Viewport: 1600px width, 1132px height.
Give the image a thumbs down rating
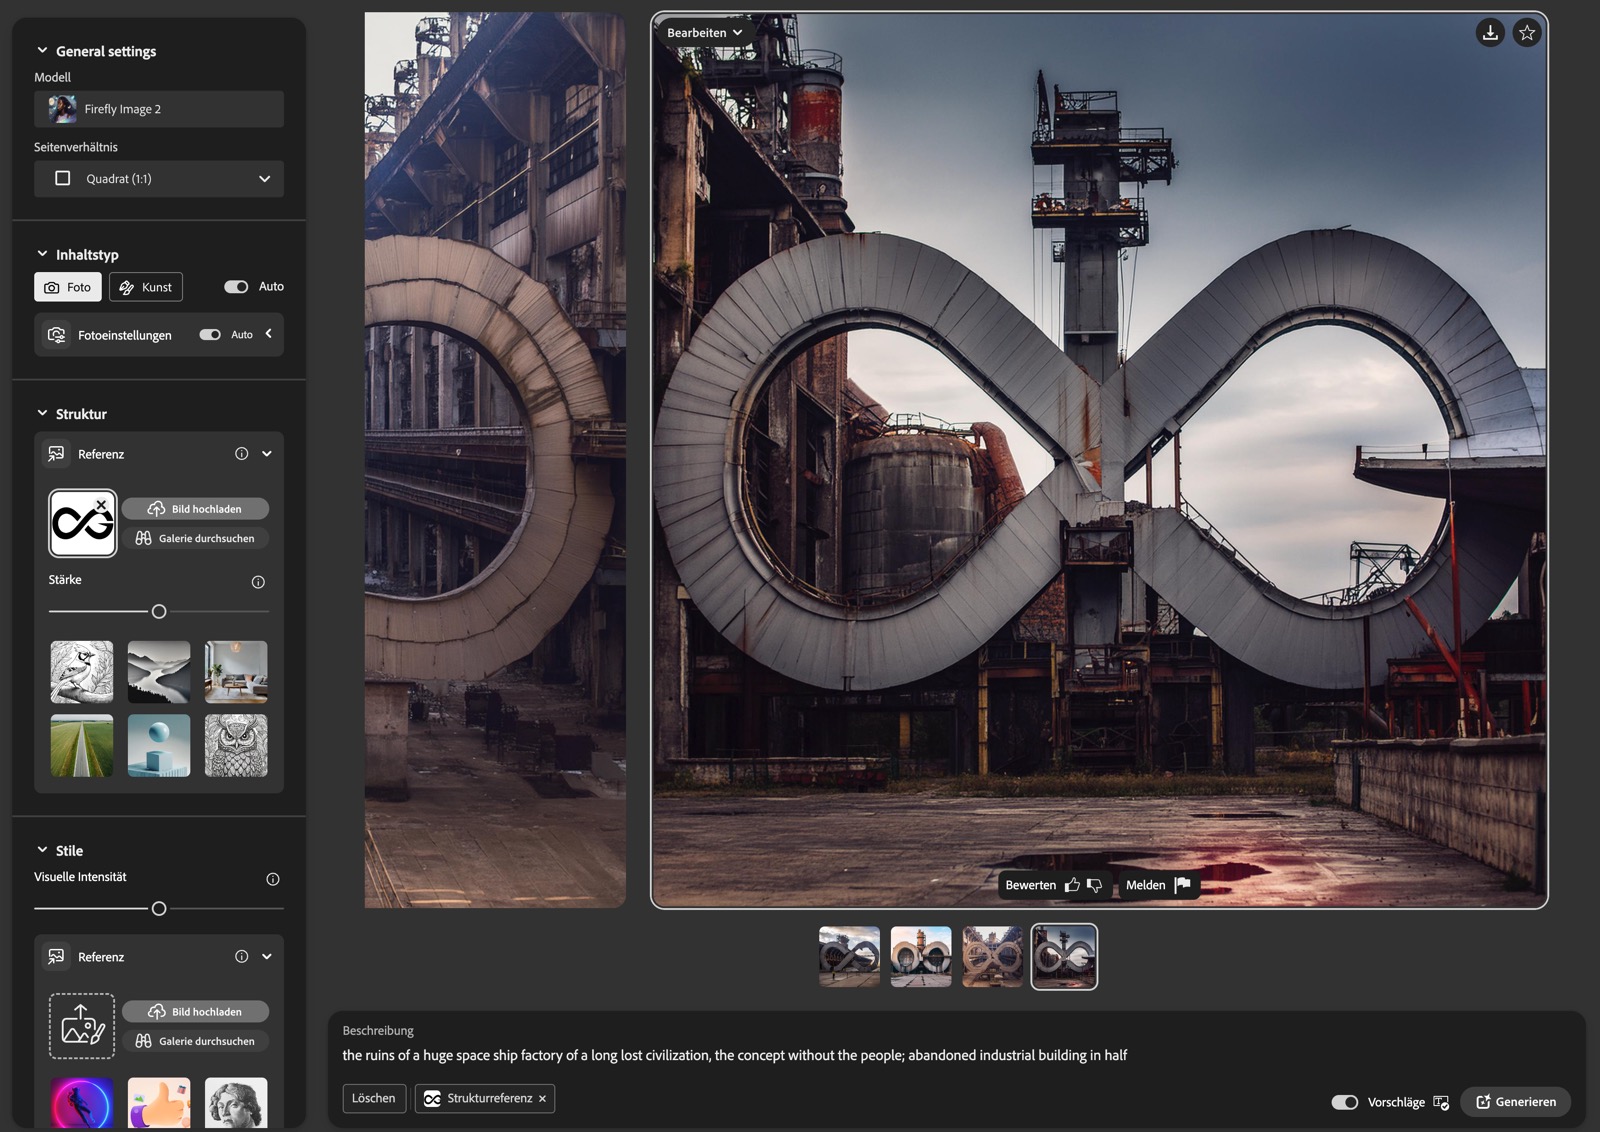click(1094, 885)
